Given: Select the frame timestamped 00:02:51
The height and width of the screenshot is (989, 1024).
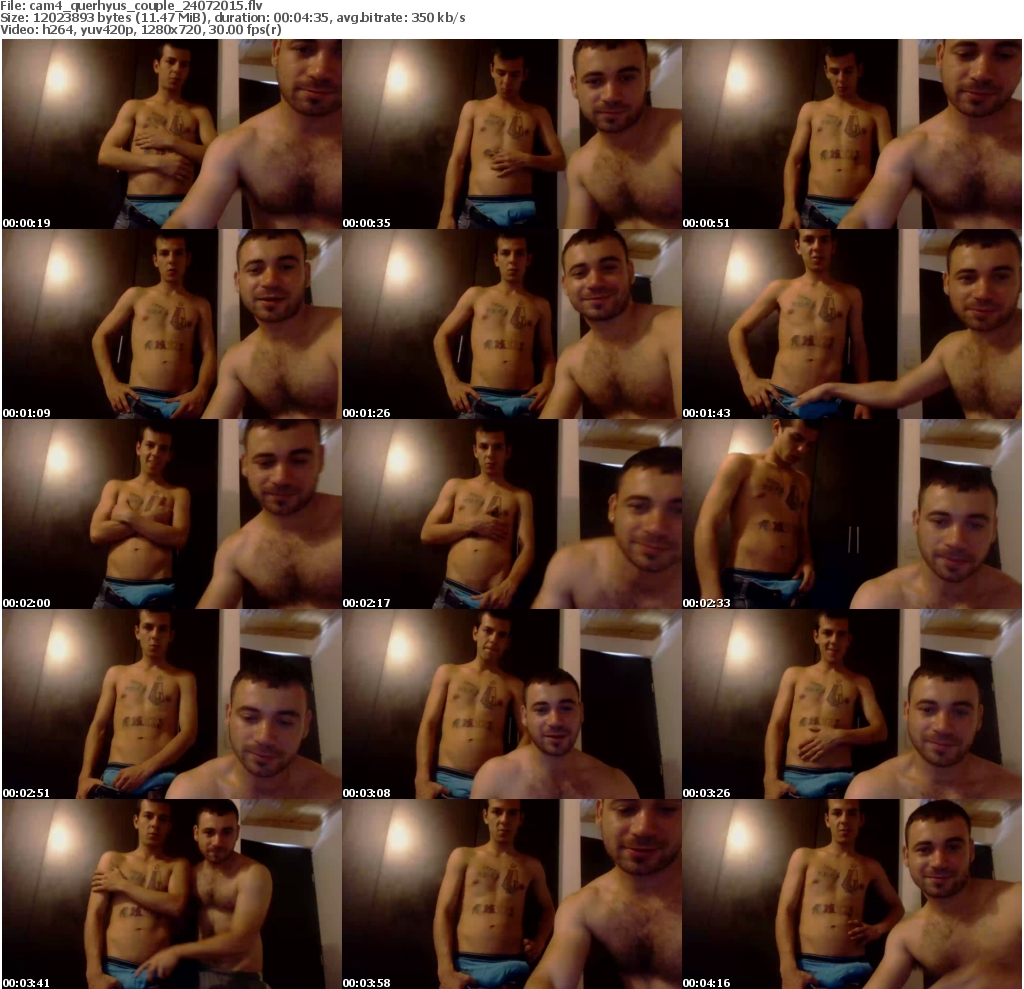Looking at the screenshot, I should click(x=172, y=704).
